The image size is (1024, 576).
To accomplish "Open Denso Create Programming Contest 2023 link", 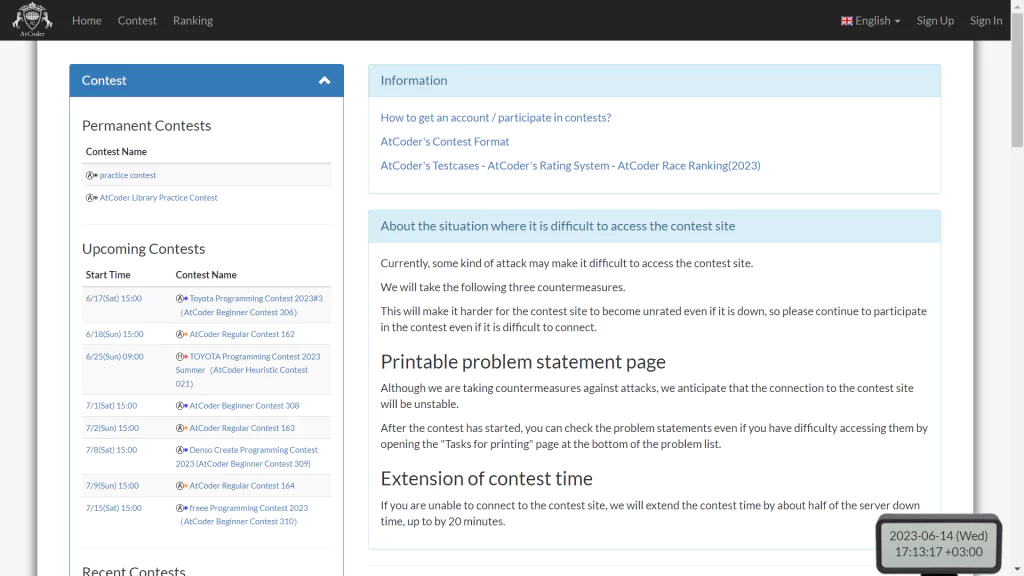I will 247,456.
